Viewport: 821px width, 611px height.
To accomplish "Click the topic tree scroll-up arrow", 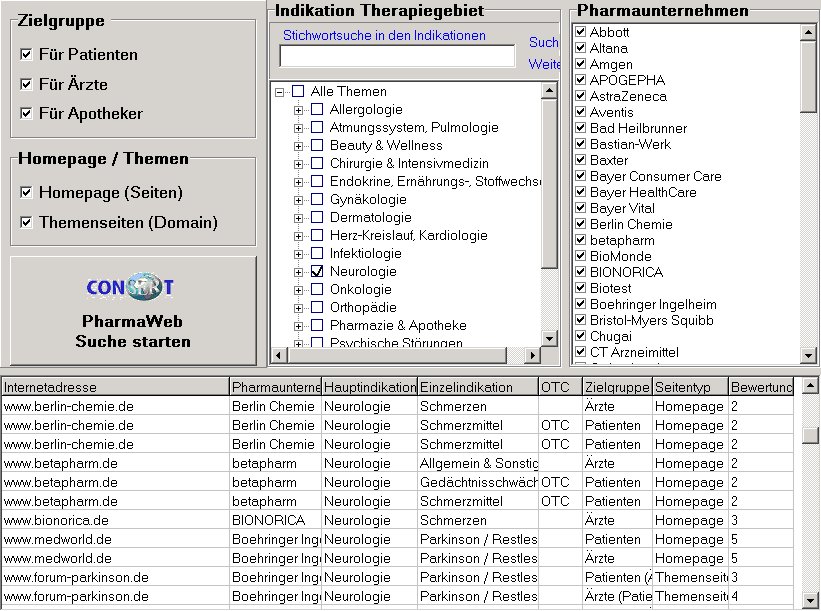I will [x=549, y=91].
